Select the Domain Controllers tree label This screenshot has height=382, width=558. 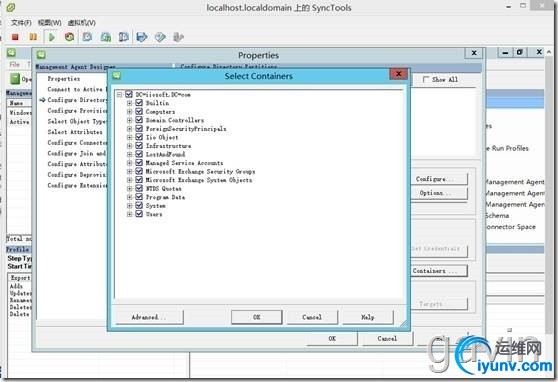tap(175, 120)
